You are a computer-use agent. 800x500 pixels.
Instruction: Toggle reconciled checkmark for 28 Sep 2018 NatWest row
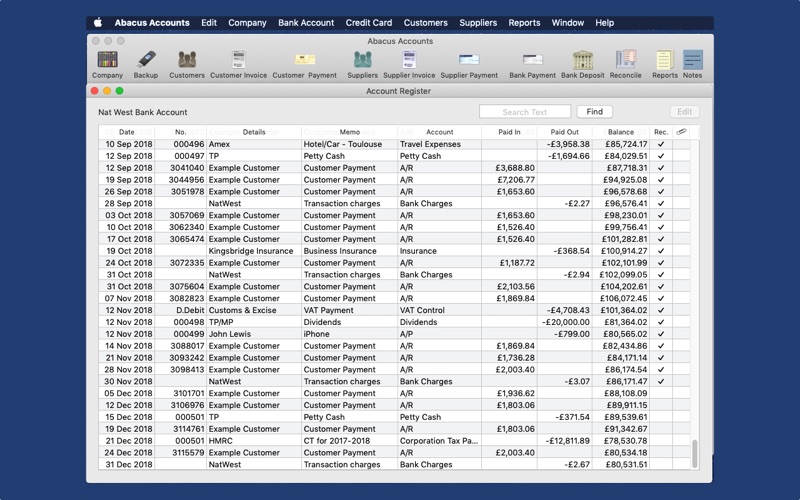click(x=661, y=204)
